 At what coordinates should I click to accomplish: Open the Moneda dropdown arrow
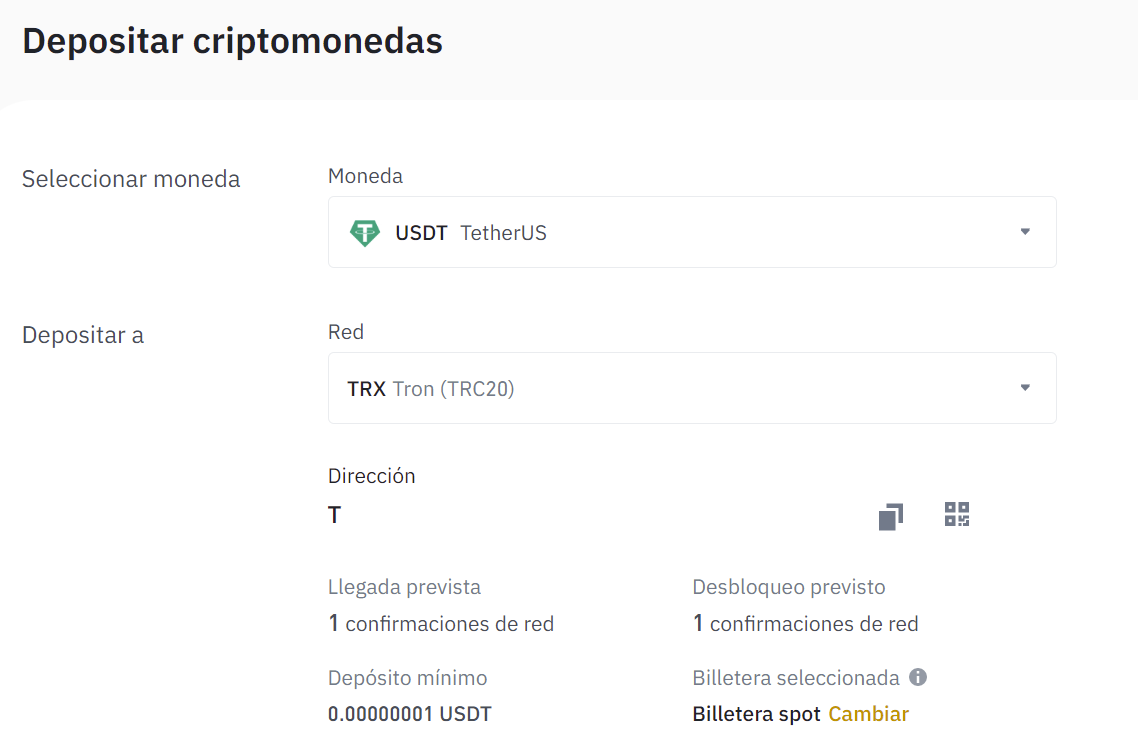(x=1024, y=232)
